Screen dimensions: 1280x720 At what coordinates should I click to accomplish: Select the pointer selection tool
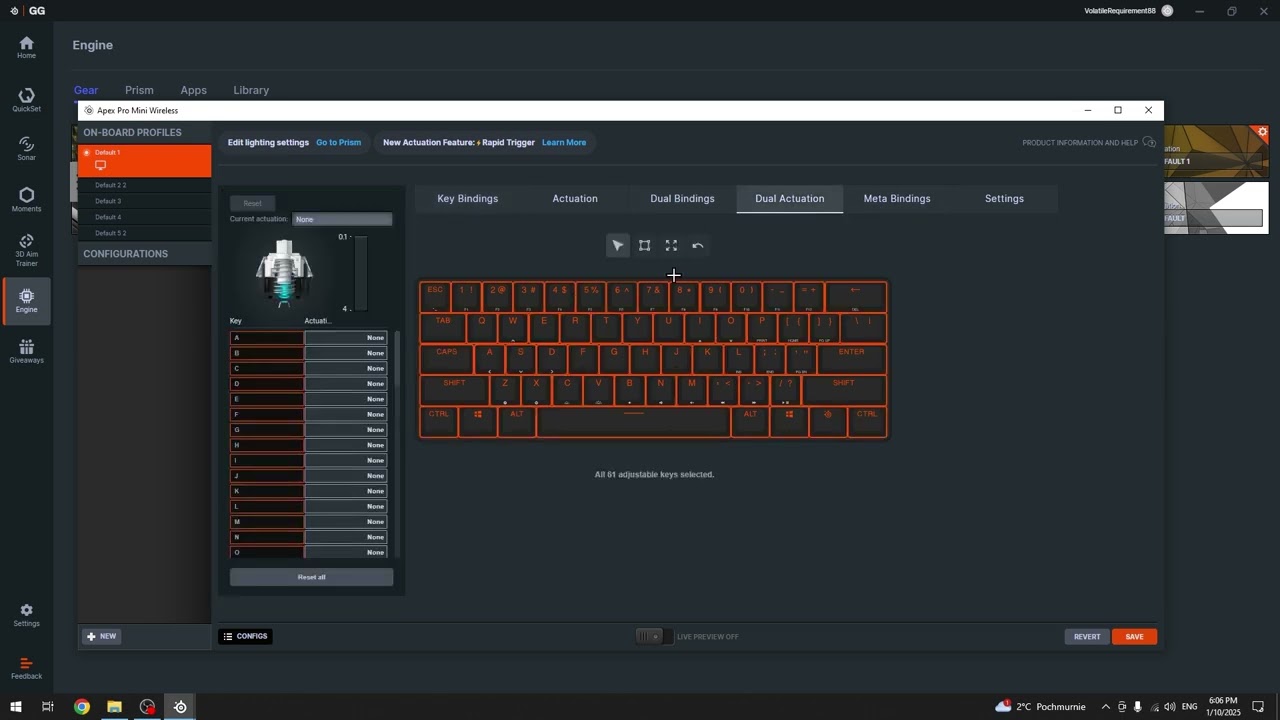(x=618, y=246)
